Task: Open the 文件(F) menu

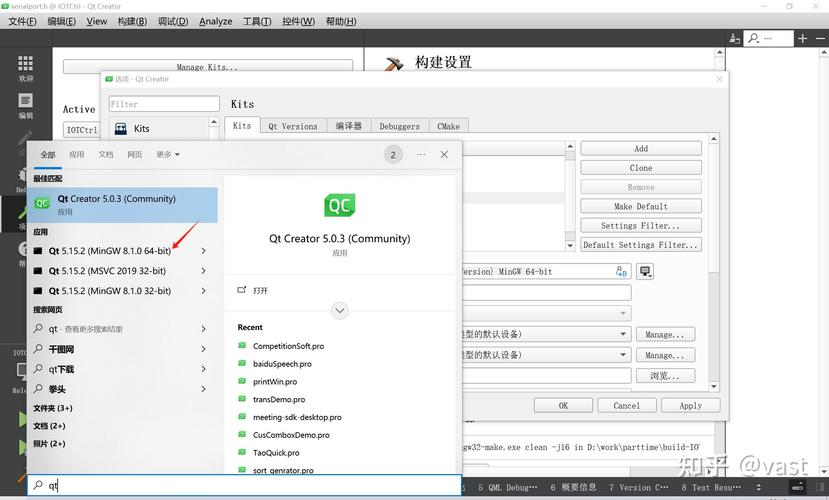Action: tap(22, 21)
